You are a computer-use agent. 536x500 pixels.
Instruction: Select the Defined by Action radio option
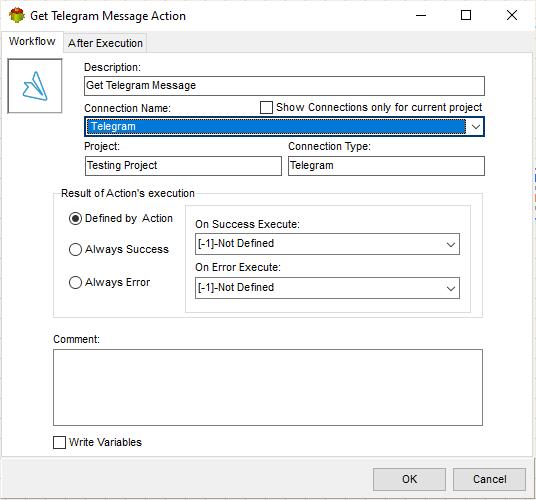(75, 218)
